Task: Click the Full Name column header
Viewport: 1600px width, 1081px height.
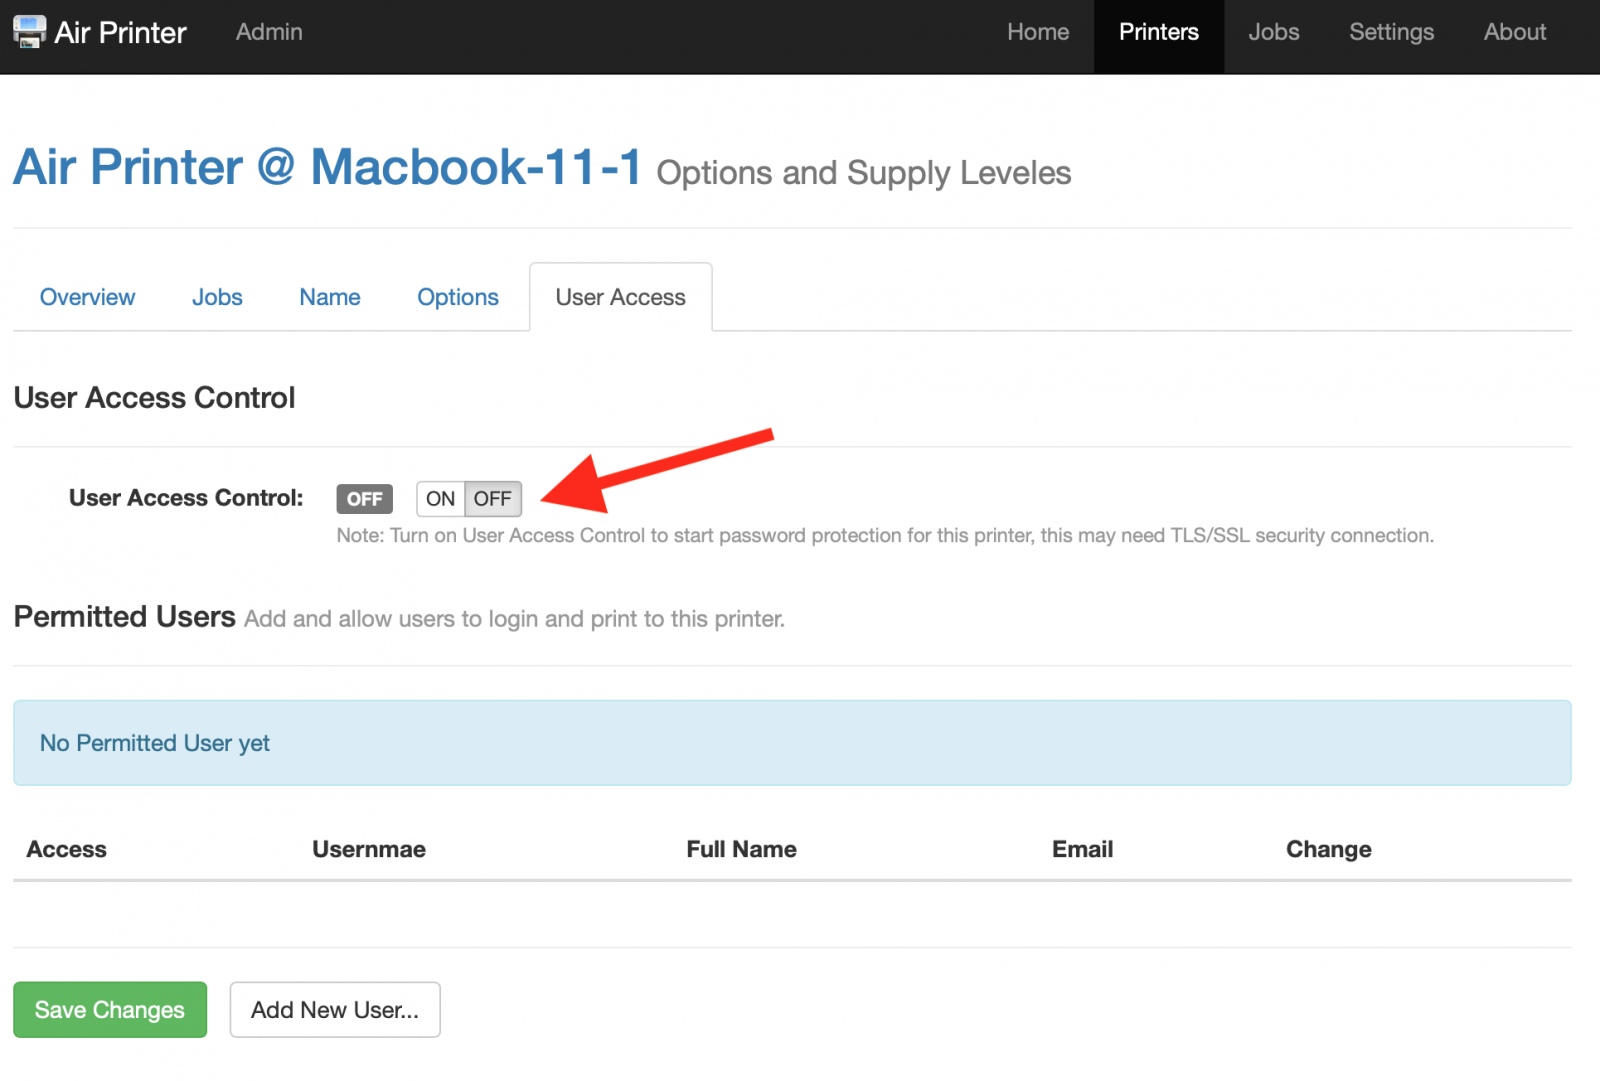Action: [x=742, y=849]
